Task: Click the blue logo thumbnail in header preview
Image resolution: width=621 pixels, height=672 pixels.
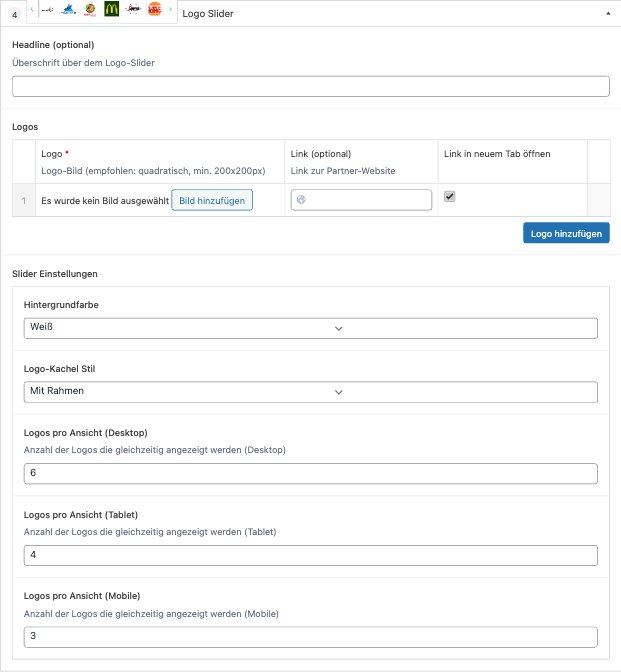Action: pyautogui.click(x=68, y=10)
